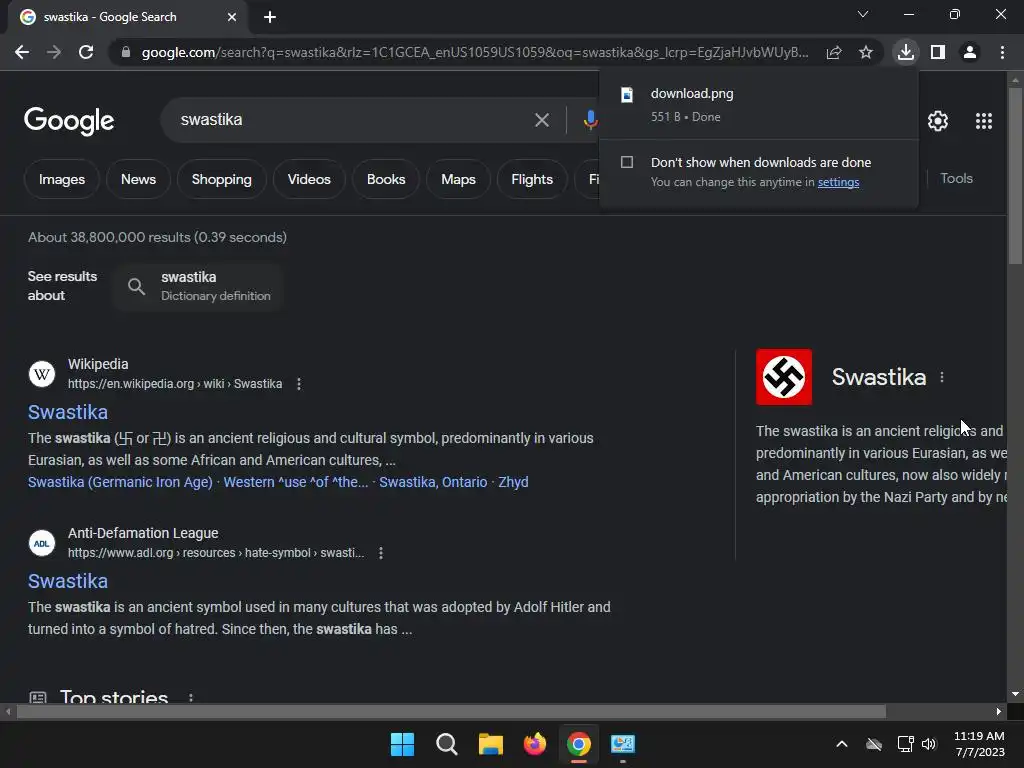Viewport: 1024px width, 768px height.
Task: Open the Swastika, Ontario sublink
Action: pos(433,482)
